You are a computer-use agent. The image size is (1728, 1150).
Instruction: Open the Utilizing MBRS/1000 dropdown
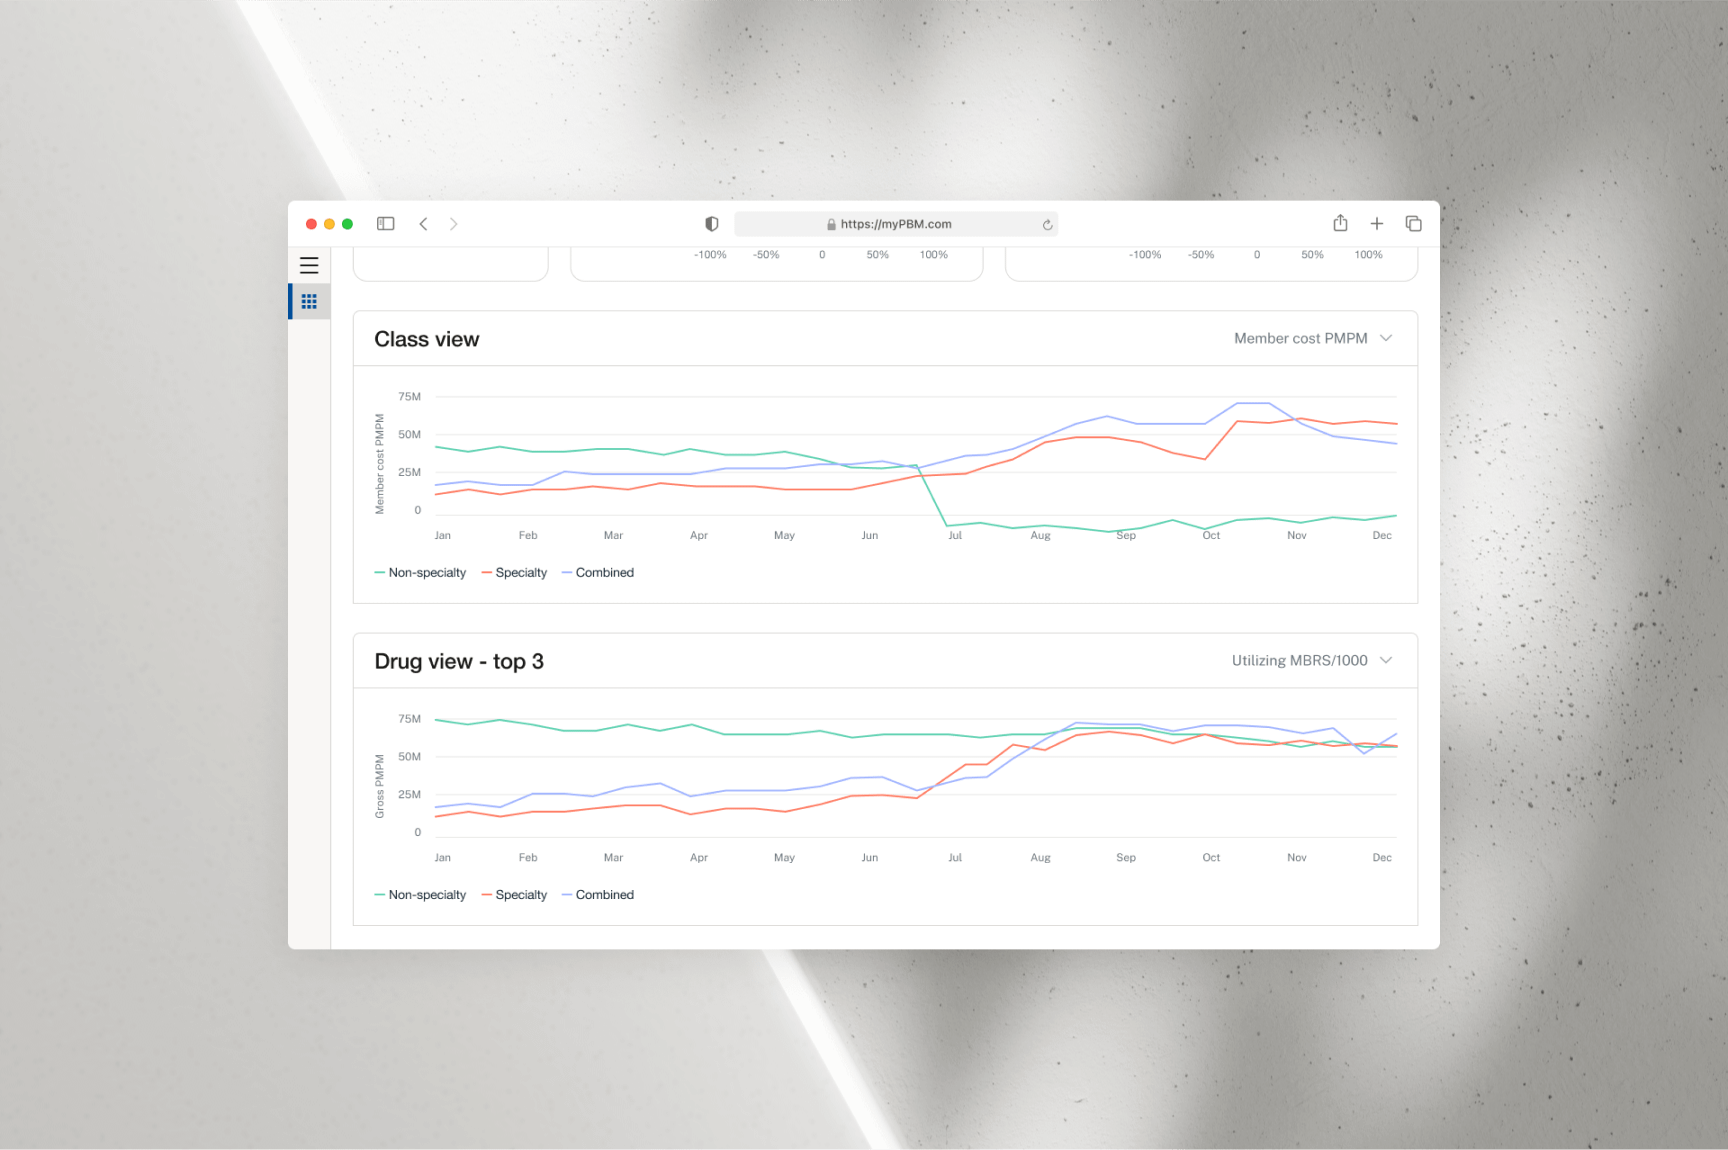[1299, 661]
